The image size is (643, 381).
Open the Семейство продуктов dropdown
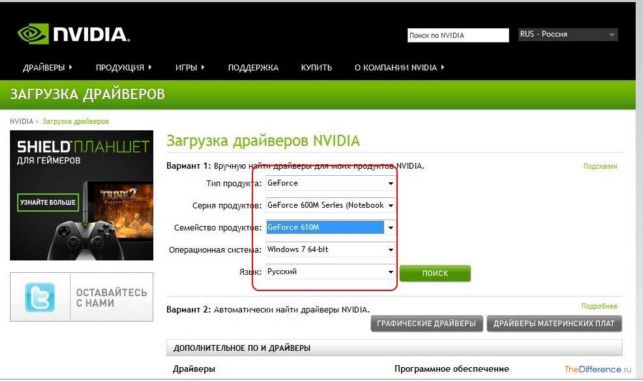coord(330,227)
